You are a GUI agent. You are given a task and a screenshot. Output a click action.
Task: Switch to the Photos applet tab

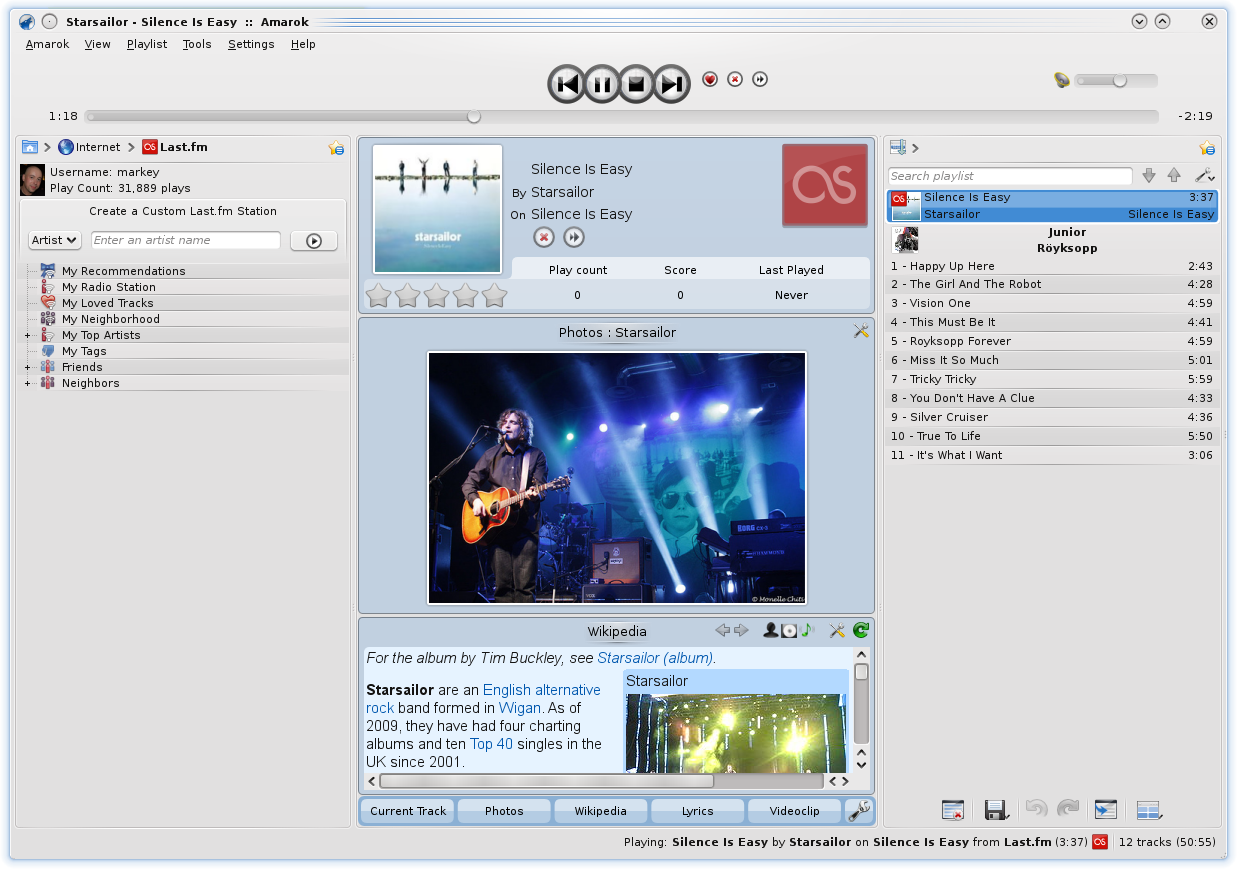coord(504,811)
